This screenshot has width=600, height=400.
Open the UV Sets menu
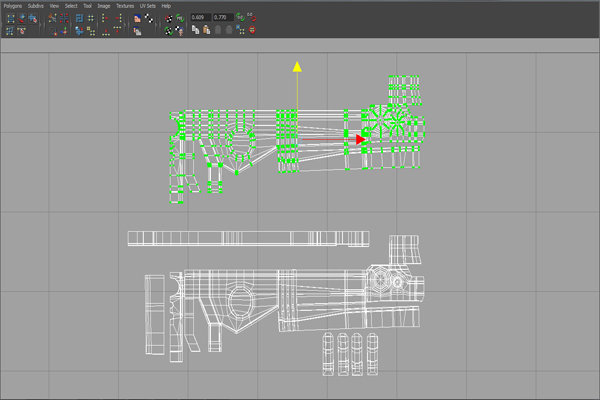coord(148,6)
